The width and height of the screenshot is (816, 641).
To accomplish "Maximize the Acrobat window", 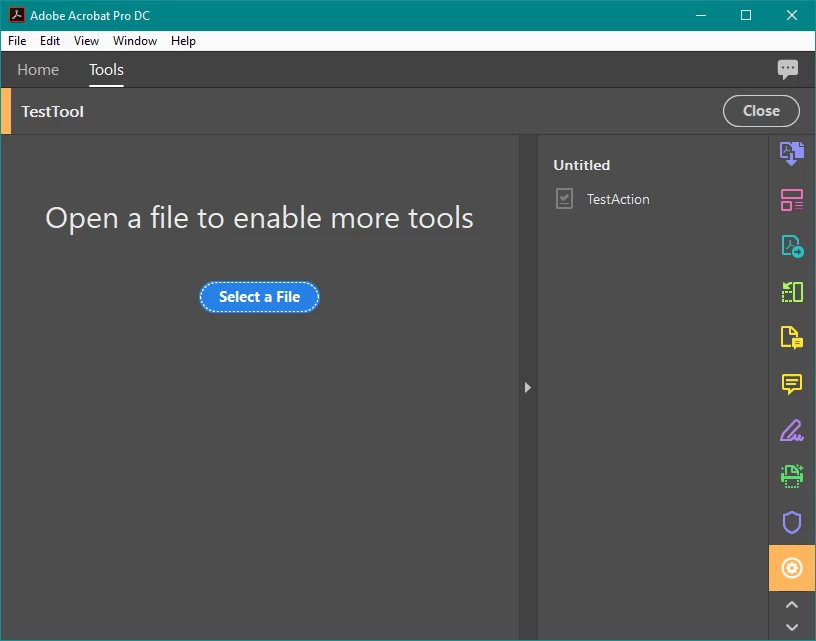I will click(746, 15).
